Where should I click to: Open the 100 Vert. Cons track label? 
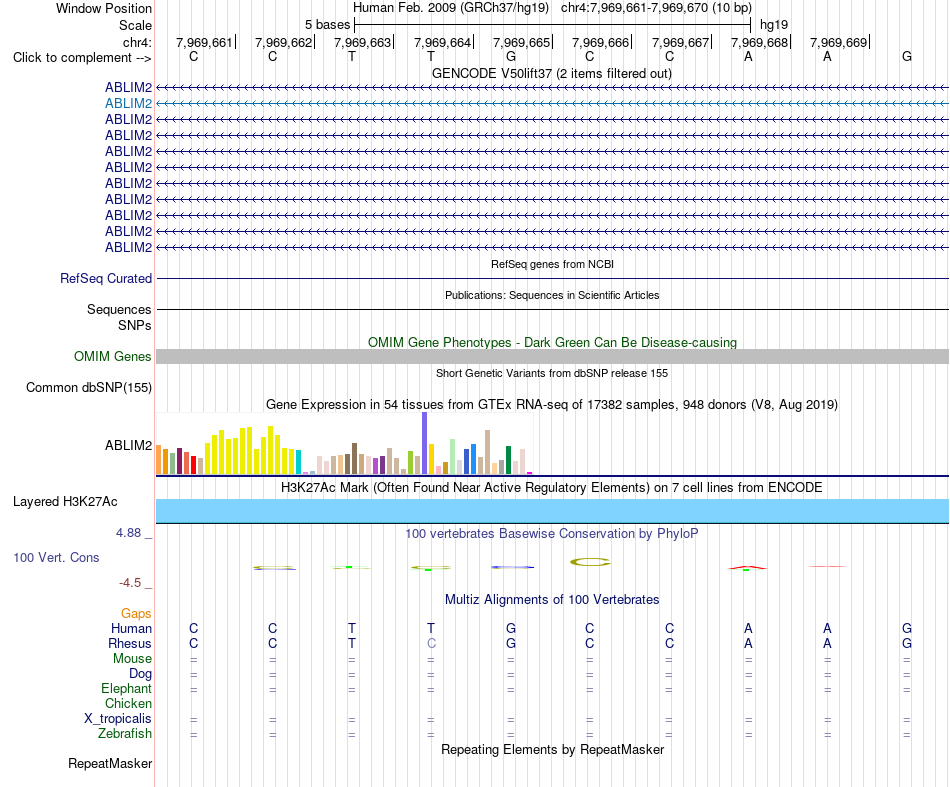(x=56, y=557)
